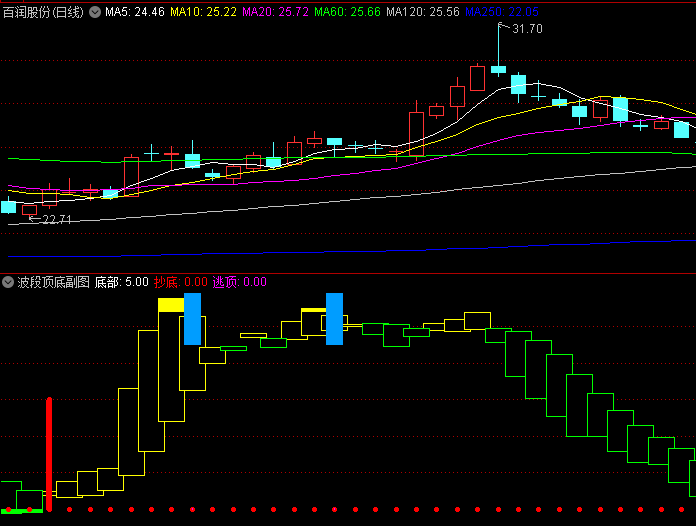The image size is (696, 526).
Task: Select the MA20: 25.72 label
Action: [x=275, y=12]
